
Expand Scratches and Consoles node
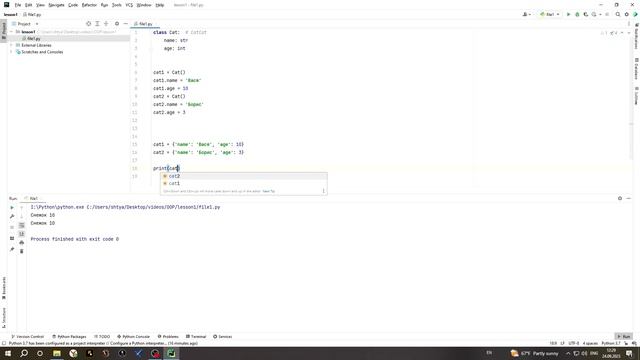tap(11, 52)
